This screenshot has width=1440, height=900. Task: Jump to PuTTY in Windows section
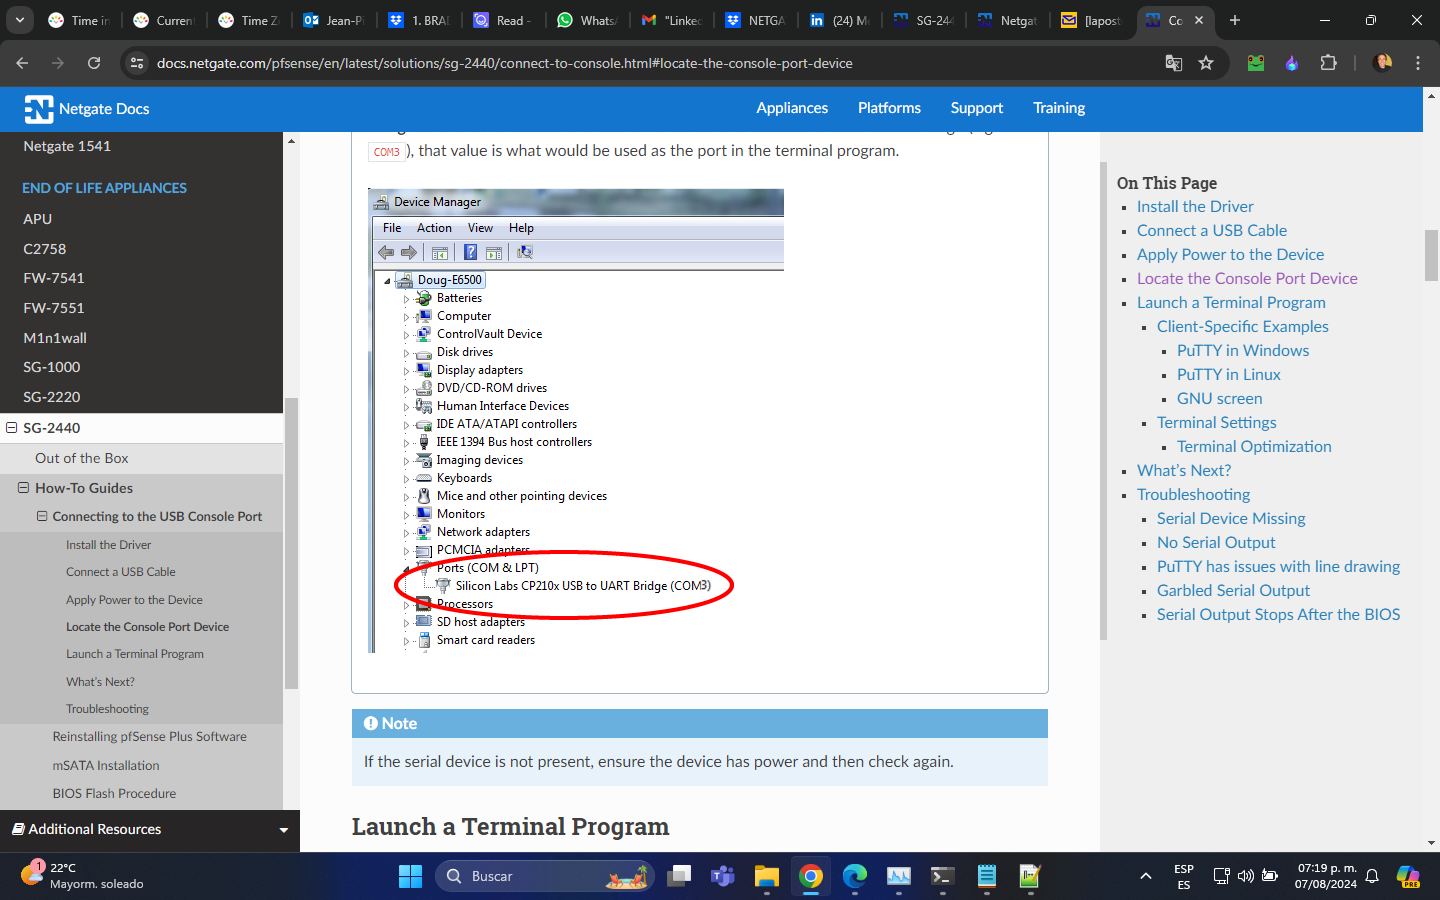[1243, 350]
